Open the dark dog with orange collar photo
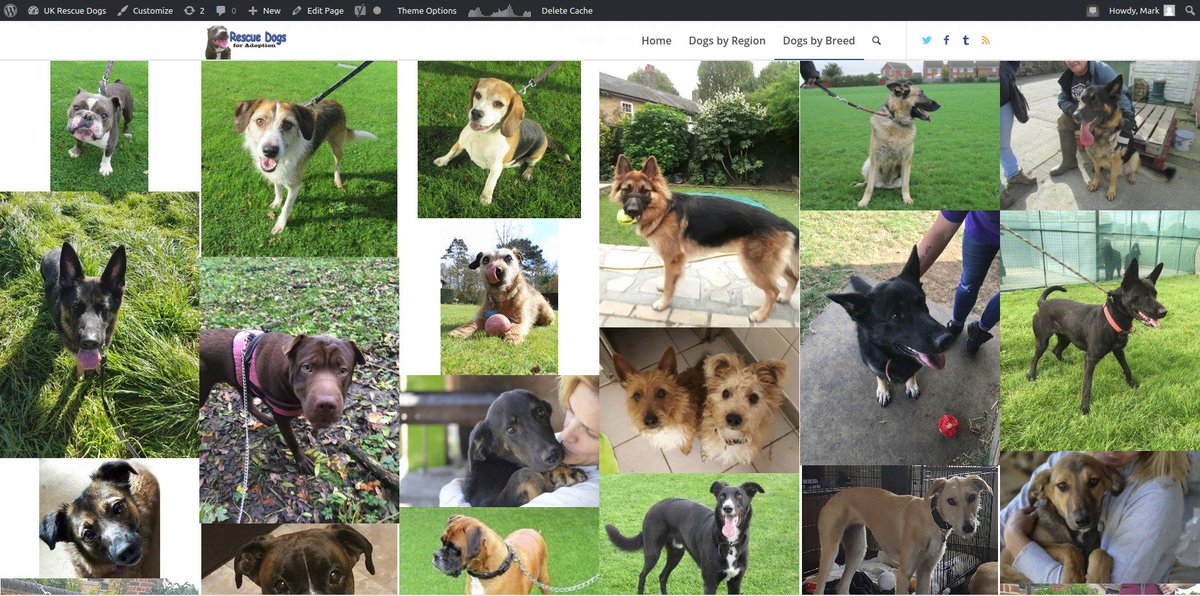Viewport: 1200px width, 596px height. pos(1100,331)
